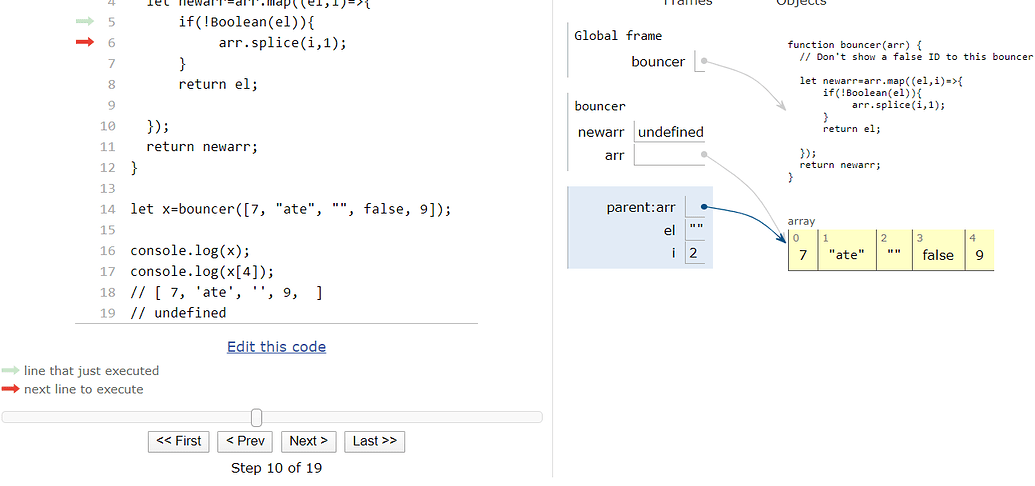
Task: Go to the first step with << First
Action: pos(178,441)
